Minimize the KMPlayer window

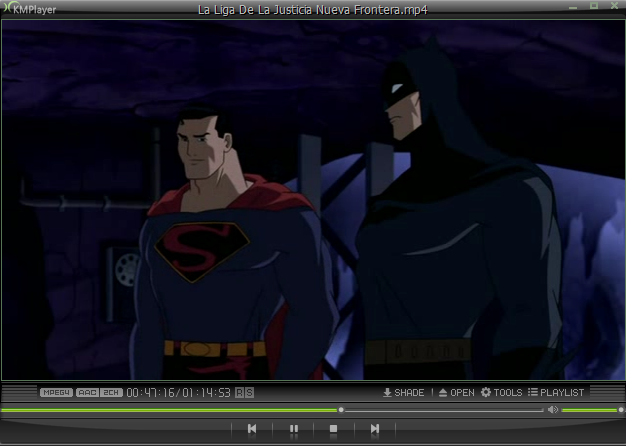(573, 6)
